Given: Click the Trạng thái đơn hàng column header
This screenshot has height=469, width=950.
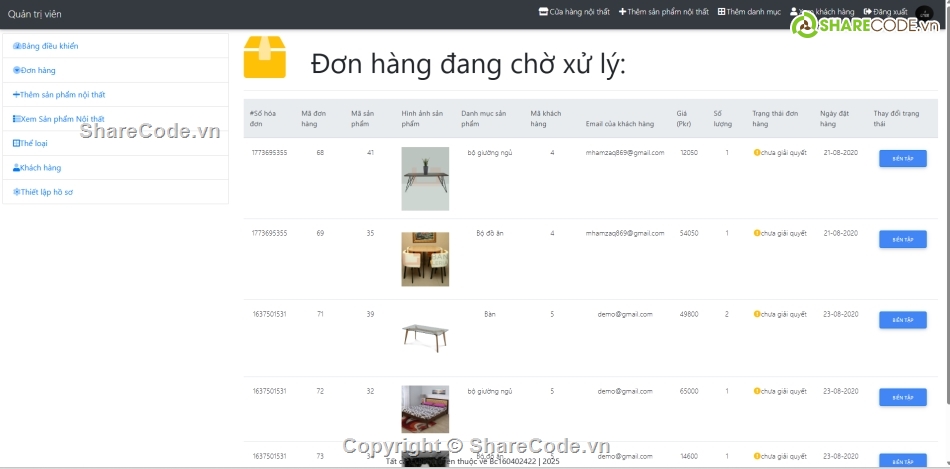Looking at the screenshot, I should 775,118.
